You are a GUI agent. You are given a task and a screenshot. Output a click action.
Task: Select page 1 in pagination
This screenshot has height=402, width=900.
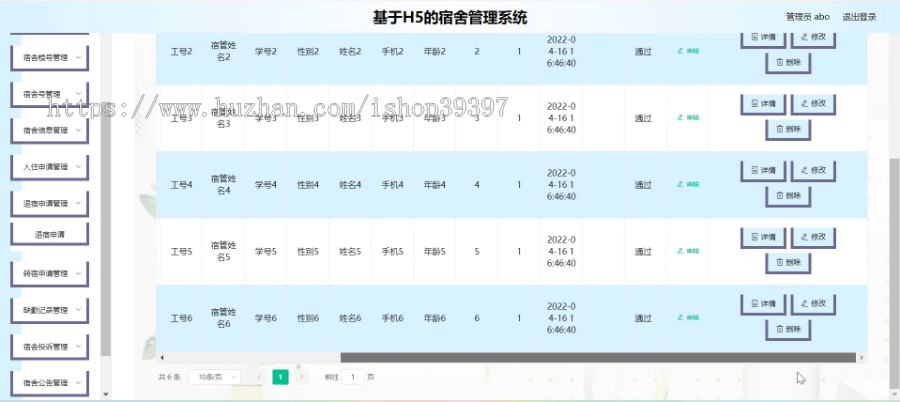[280, 377]
